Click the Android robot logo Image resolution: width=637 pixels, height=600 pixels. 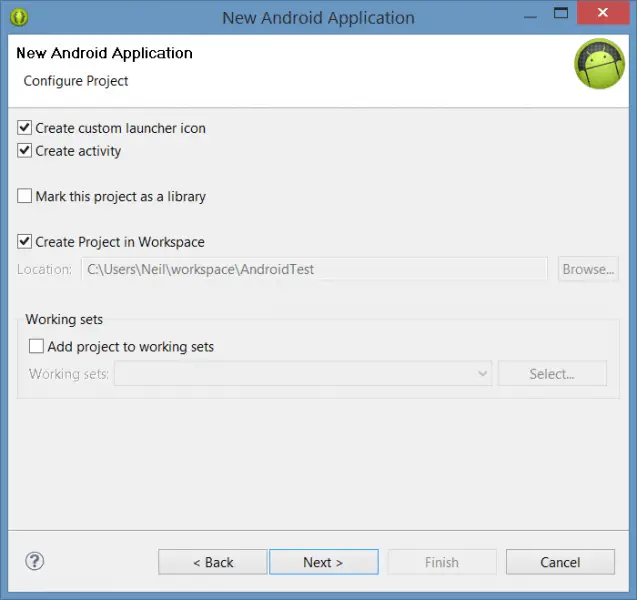pos(599,65)
